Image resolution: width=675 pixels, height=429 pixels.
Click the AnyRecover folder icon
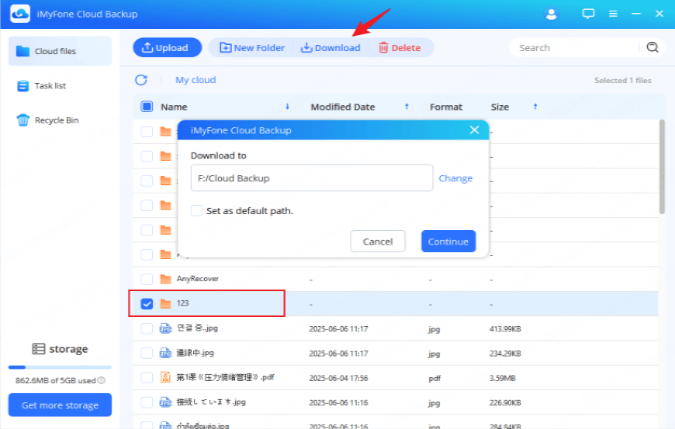[x=165, y=279]
